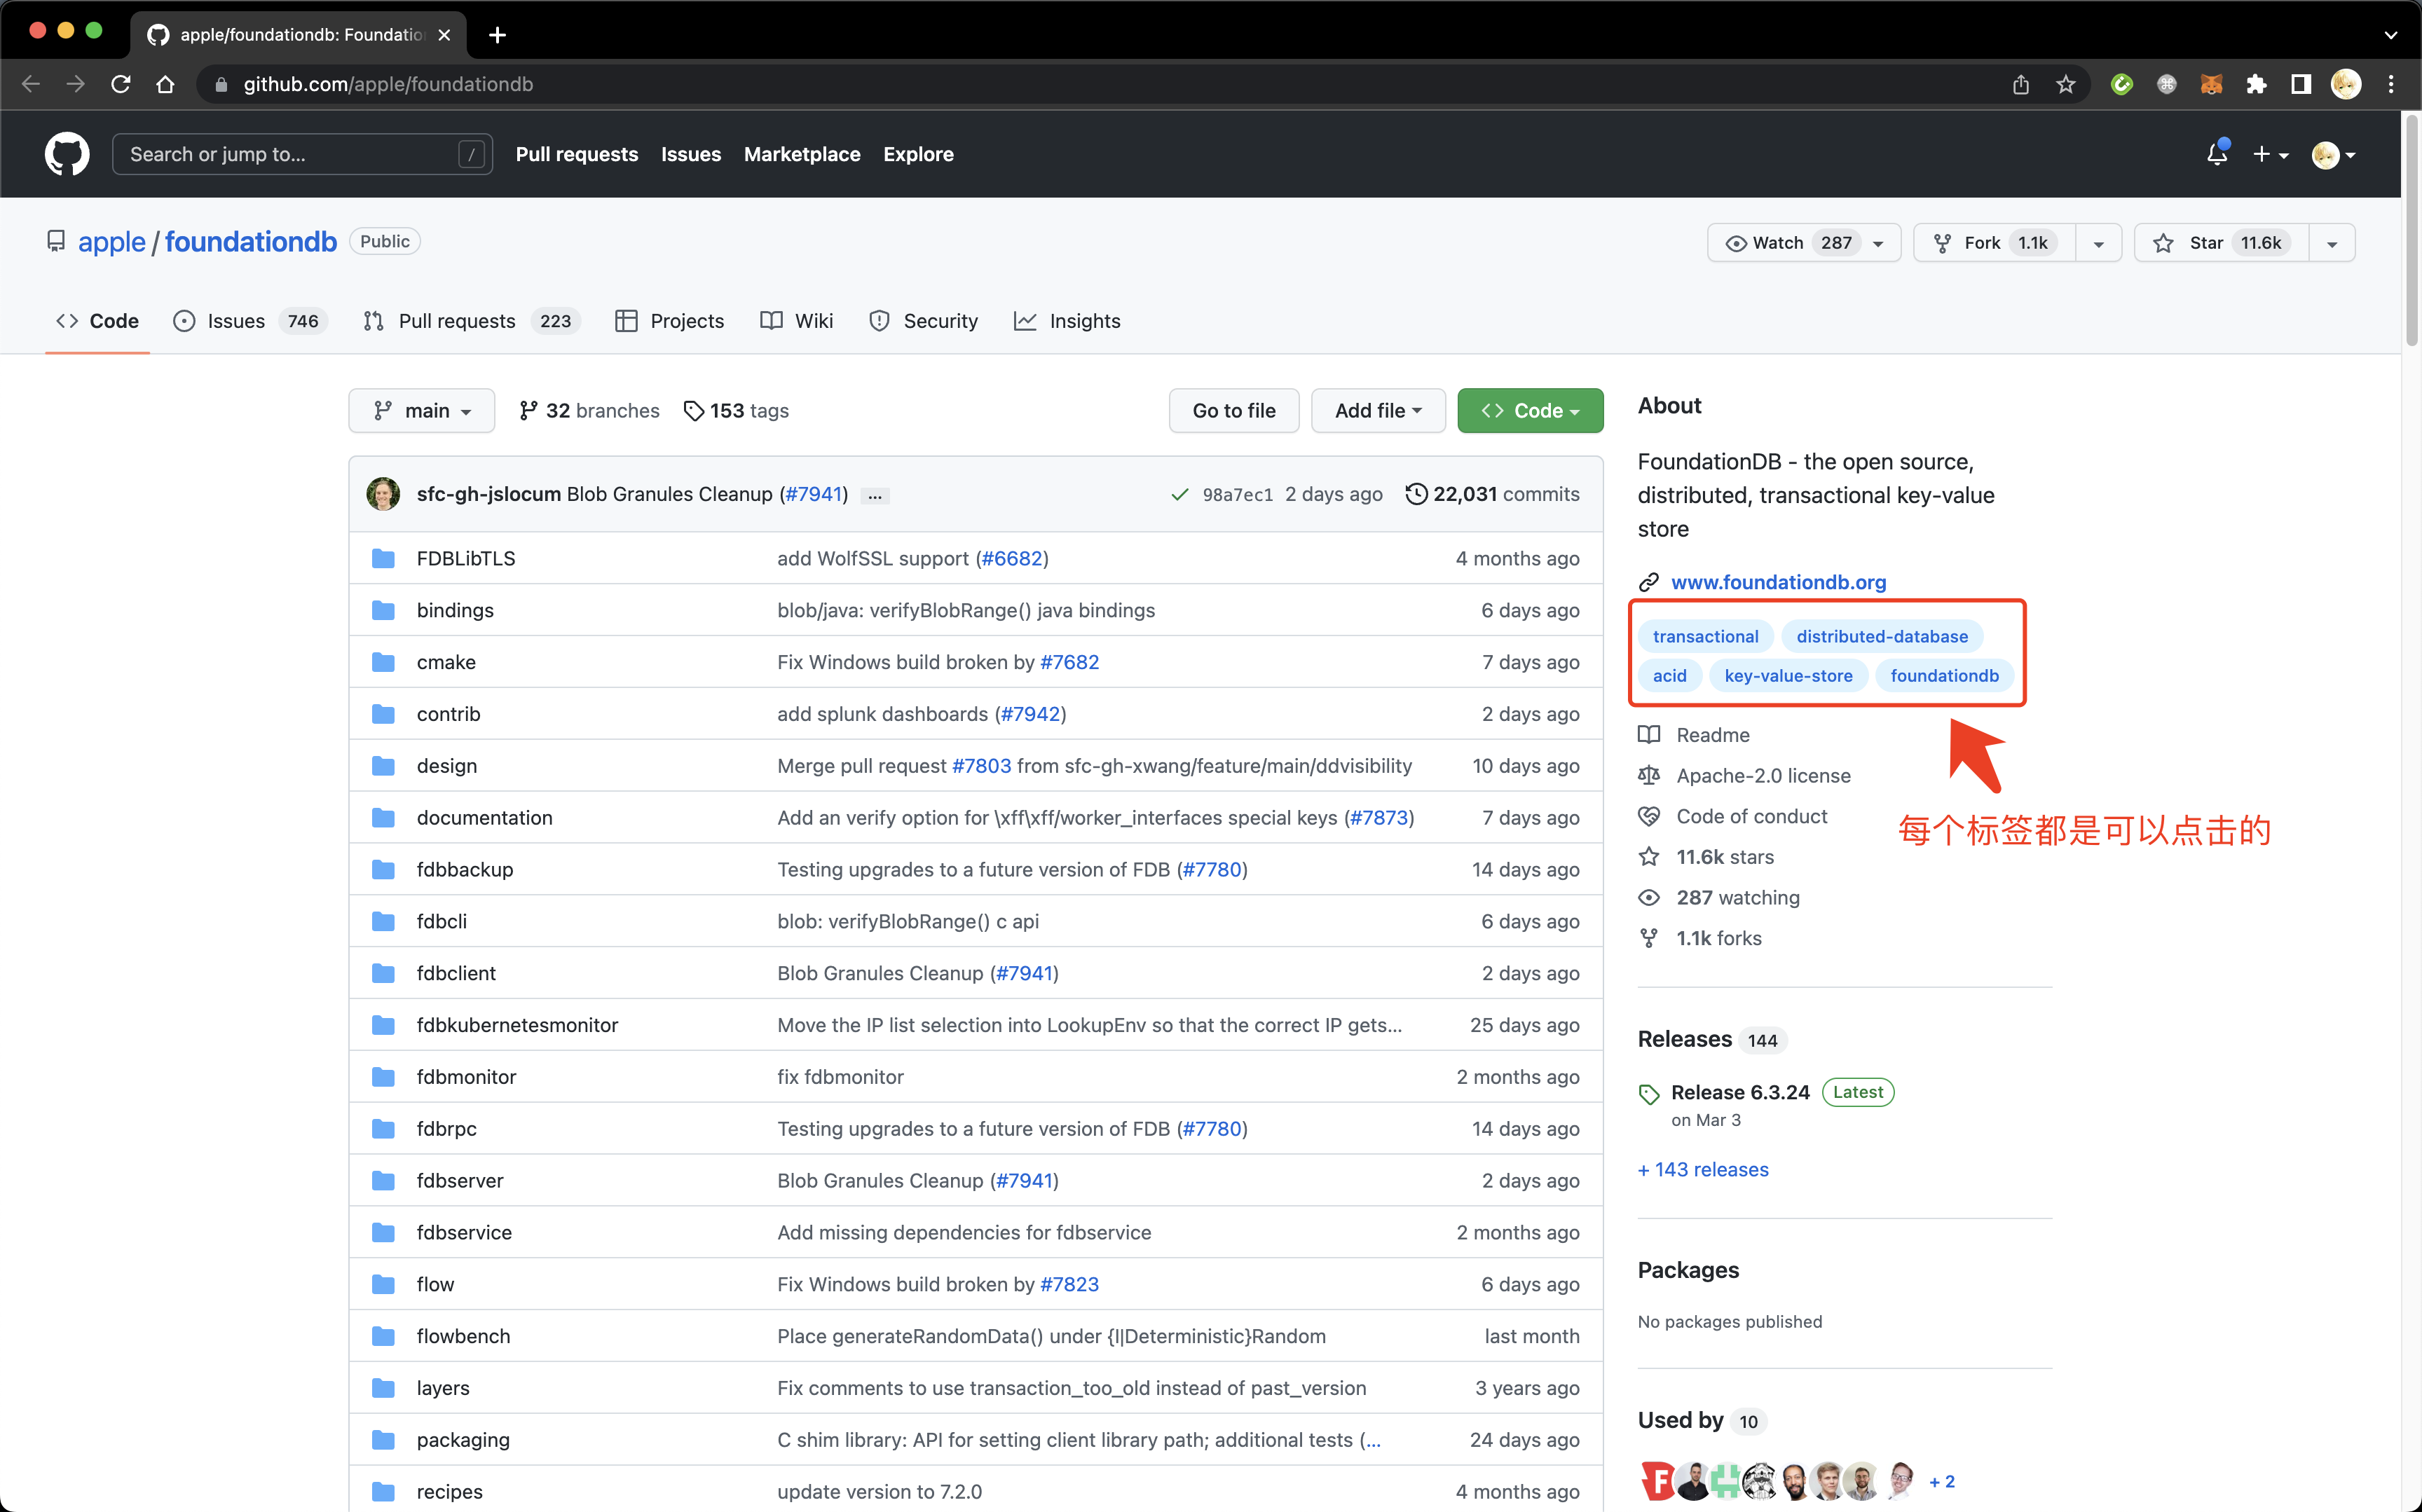Switch to Pull requests repo tab
This screenshot has width=2422, height=1512.
[472, 321]
